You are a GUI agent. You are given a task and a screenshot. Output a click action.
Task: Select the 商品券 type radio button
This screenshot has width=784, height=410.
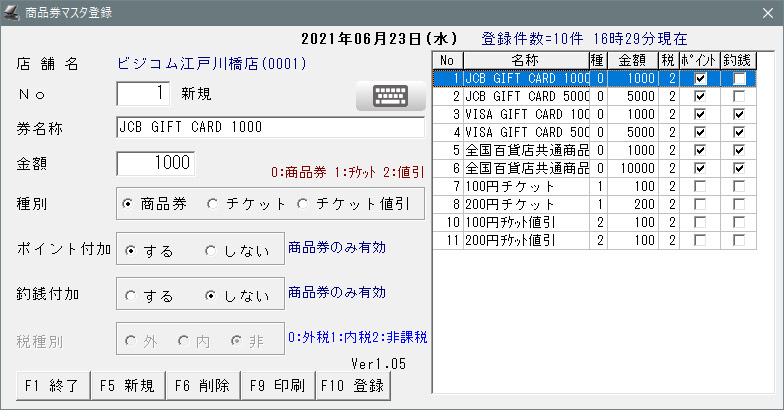(128, 203)
